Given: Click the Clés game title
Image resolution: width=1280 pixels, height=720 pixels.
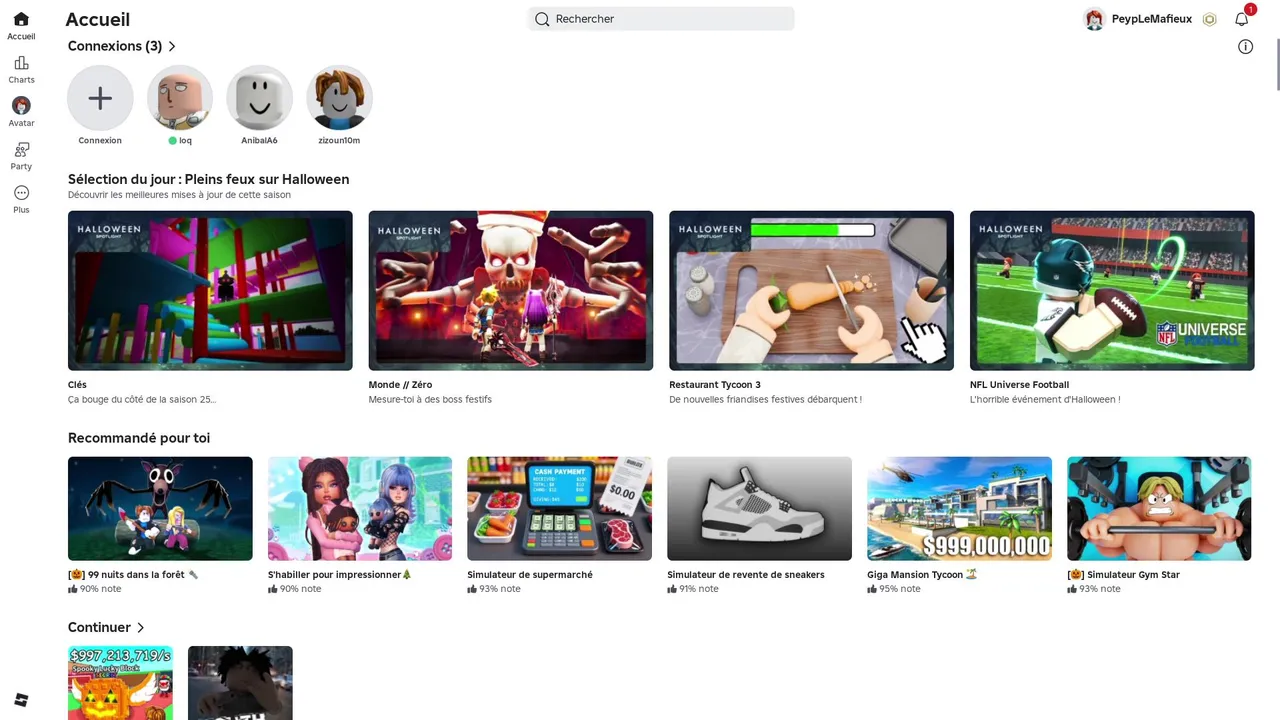Looking at the screenshot, I should pos(77,385).
